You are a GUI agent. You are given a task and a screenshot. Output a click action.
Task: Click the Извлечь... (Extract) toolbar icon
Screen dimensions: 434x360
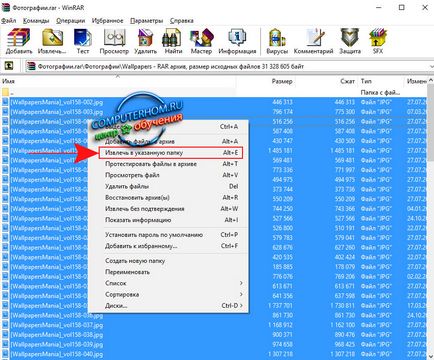[52, 41]
